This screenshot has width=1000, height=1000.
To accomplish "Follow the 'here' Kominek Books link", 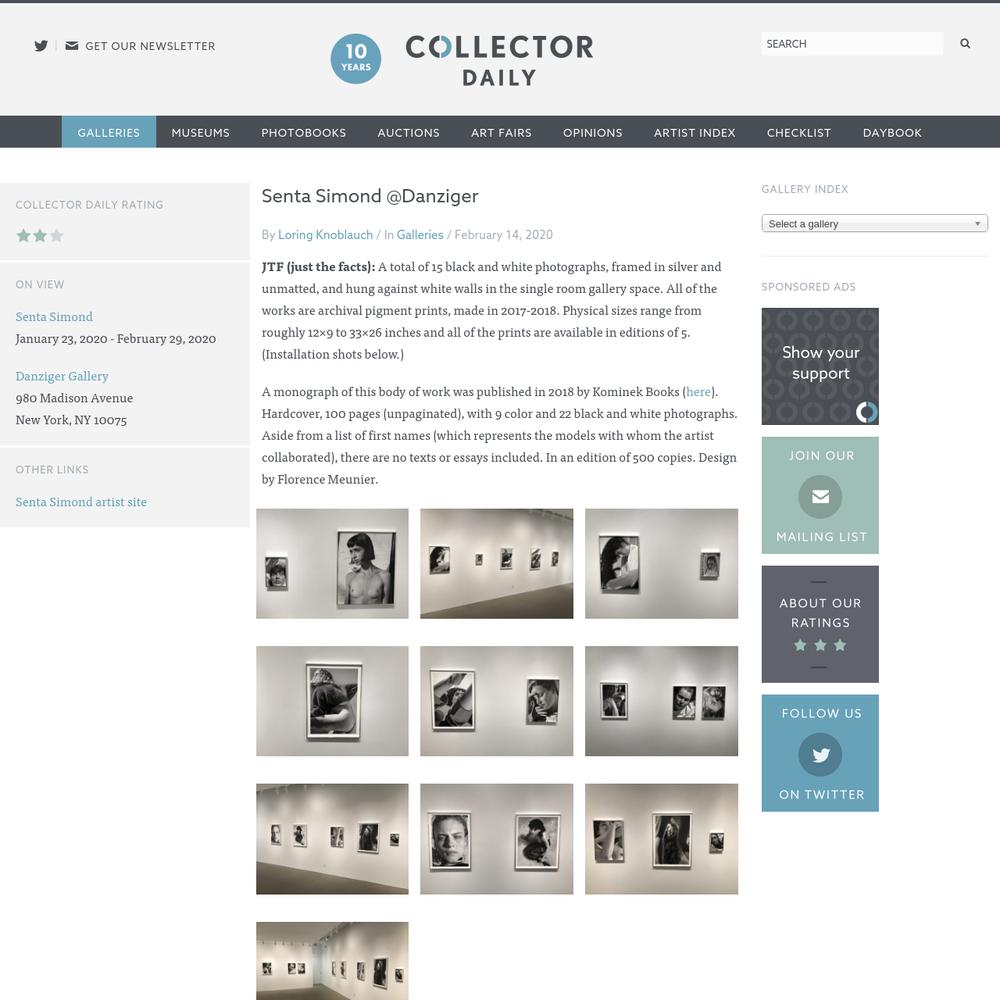I will click(x=698, y=392).
